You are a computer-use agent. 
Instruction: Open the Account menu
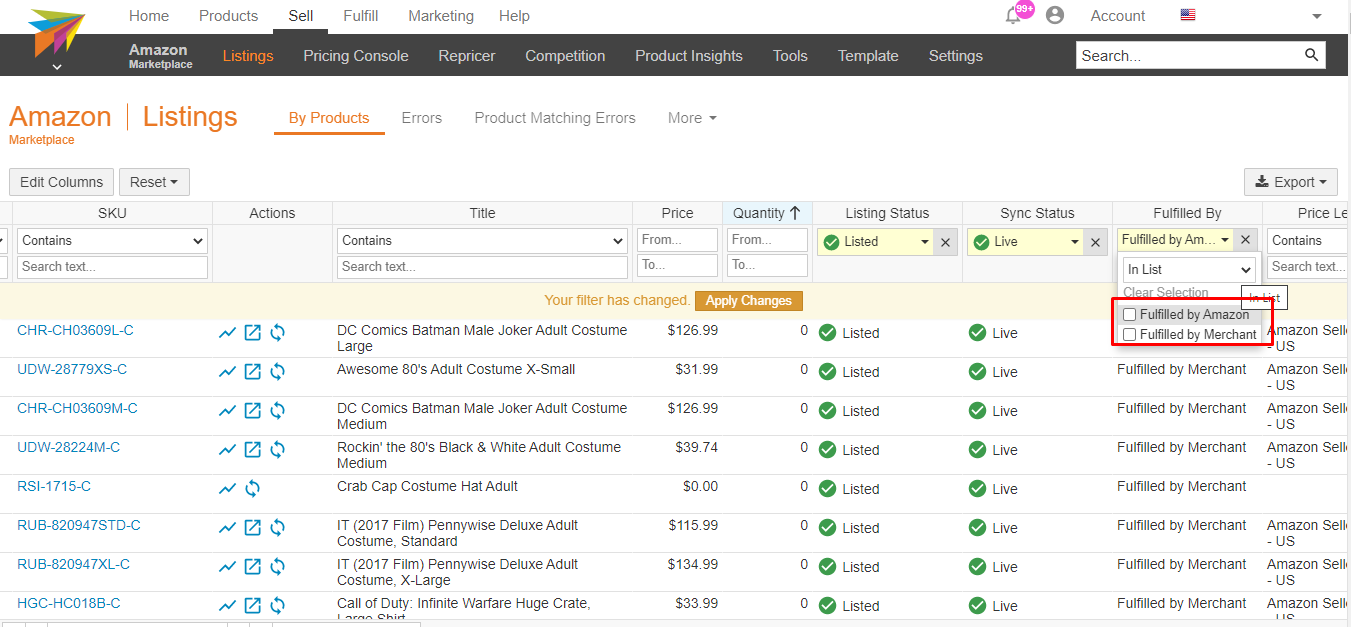pos(1118,16)
